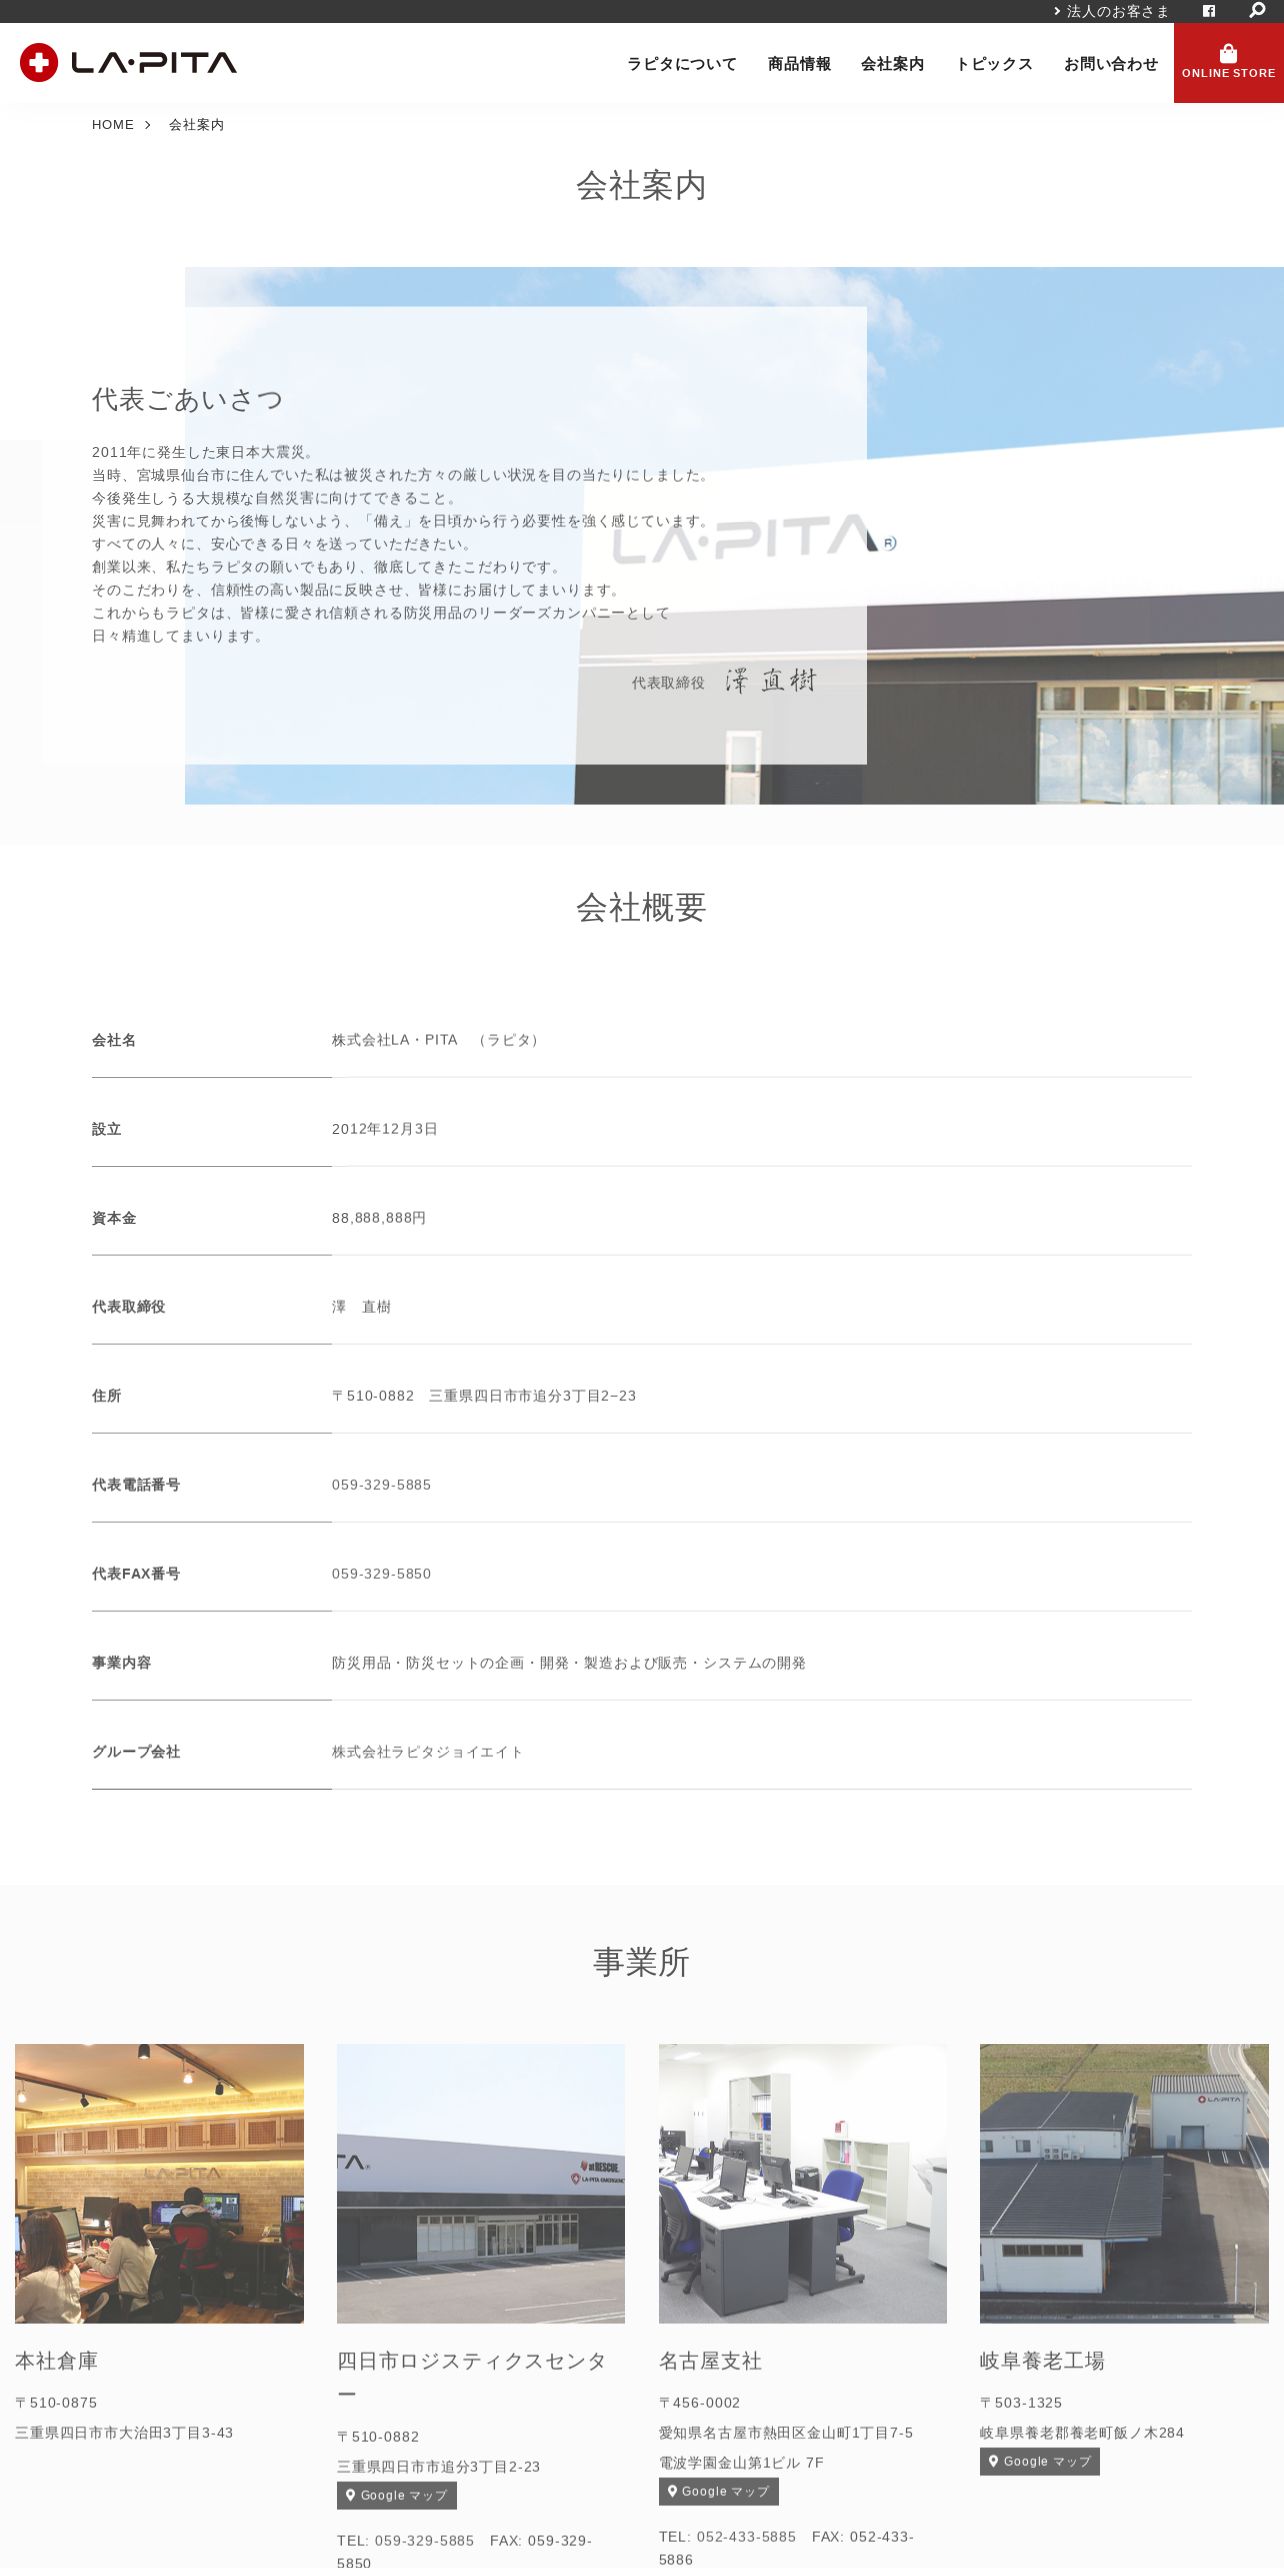The height and width of the screenshot is (2568, 1284).
Task: Click the 本社倉庫 location title
Action: [x=56, y=2361]
